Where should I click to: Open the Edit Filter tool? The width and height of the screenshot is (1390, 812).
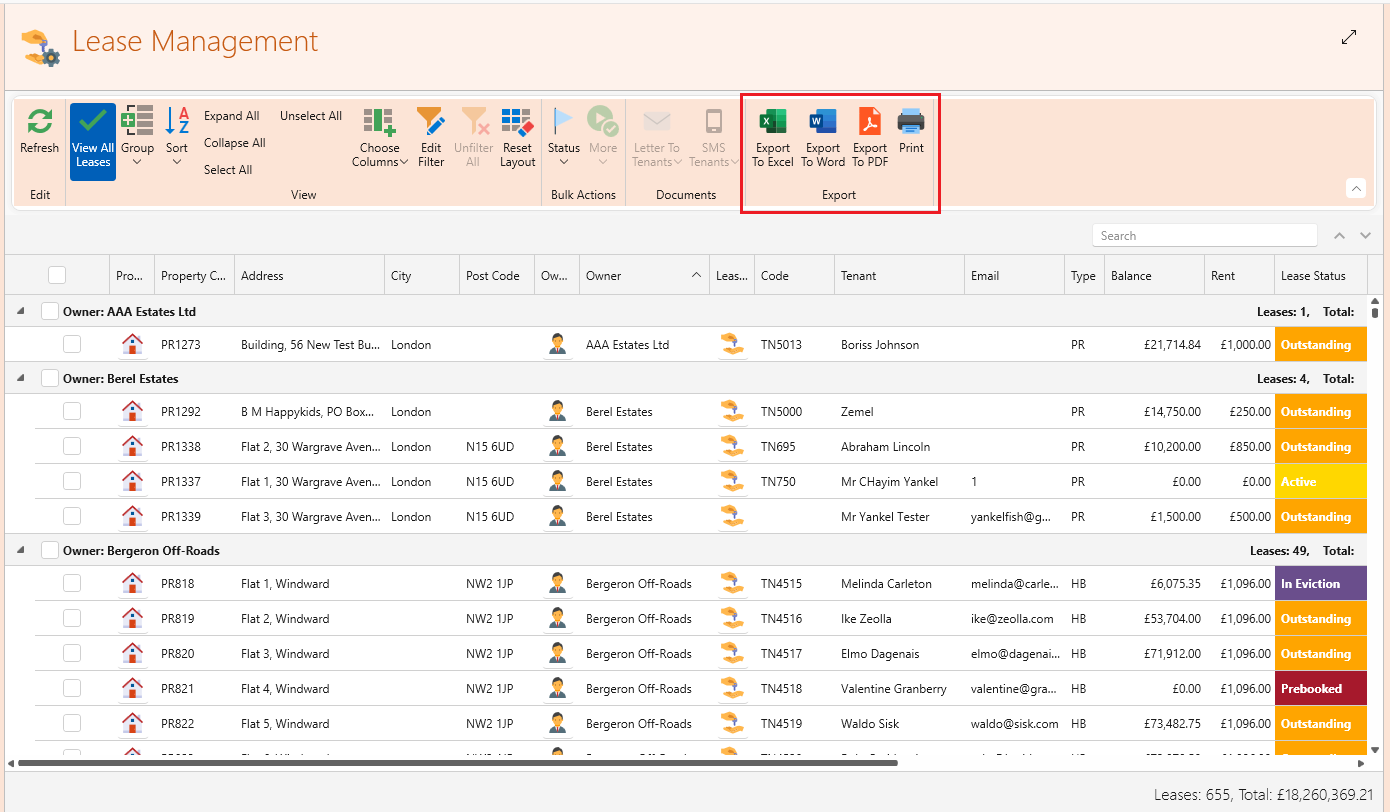click(431, 122)
